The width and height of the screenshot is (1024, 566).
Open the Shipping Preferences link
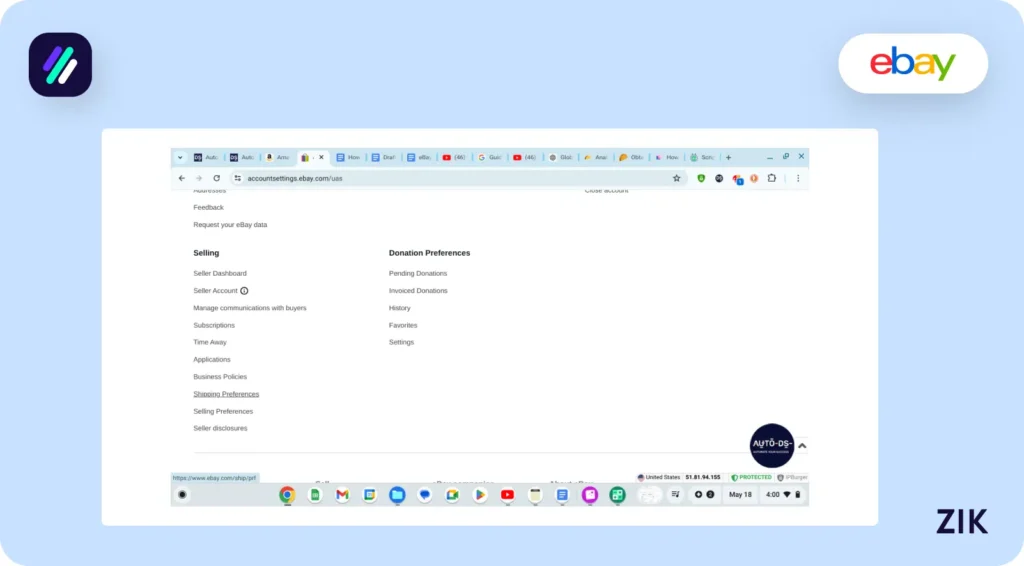coord(226,394)
